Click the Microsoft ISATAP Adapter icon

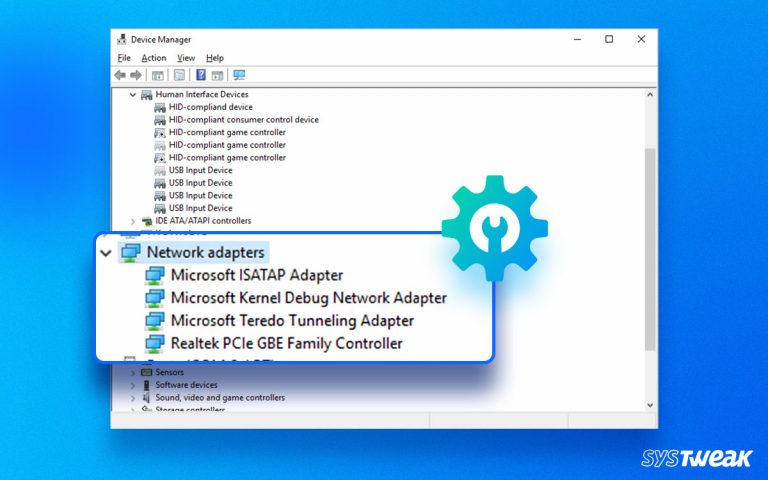click(x=155, y=275)
